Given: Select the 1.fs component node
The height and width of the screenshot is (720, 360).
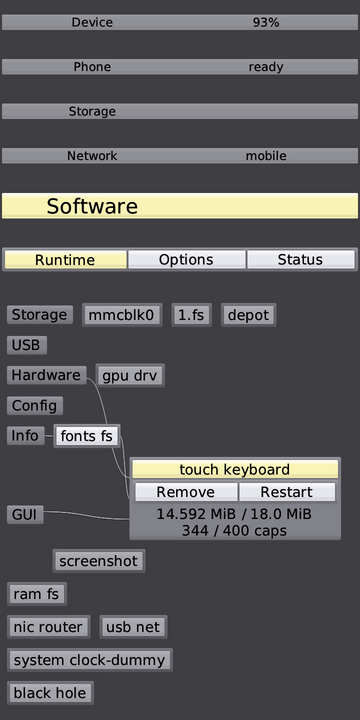Looking at the screenshot, I should [x=192, y=315].
